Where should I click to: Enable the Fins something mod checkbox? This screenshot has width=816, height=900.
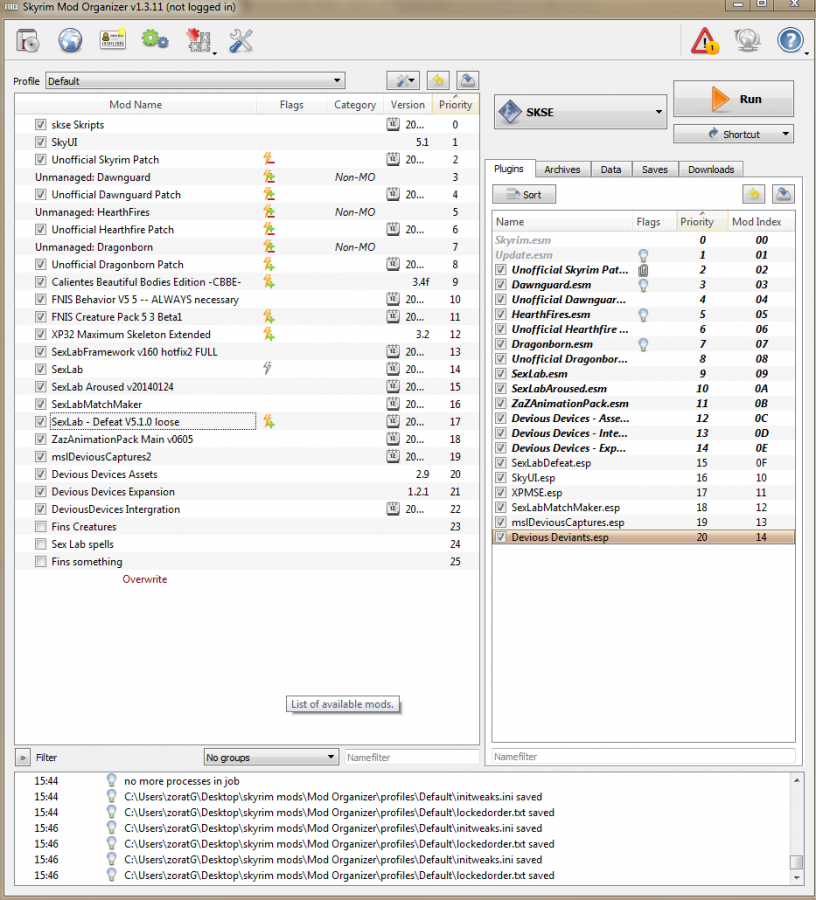(x=40, y=561)
